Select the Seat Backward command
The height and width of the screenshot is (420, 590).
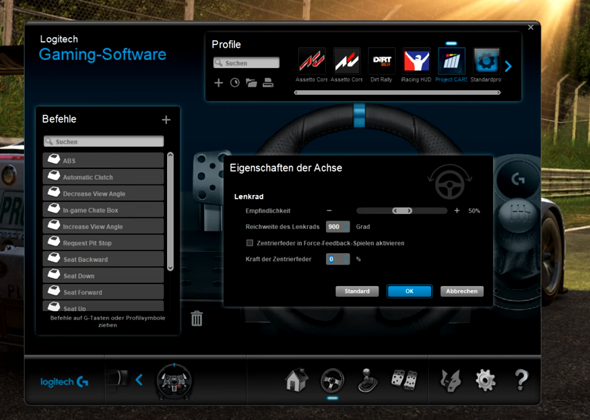tap(103, 259)
